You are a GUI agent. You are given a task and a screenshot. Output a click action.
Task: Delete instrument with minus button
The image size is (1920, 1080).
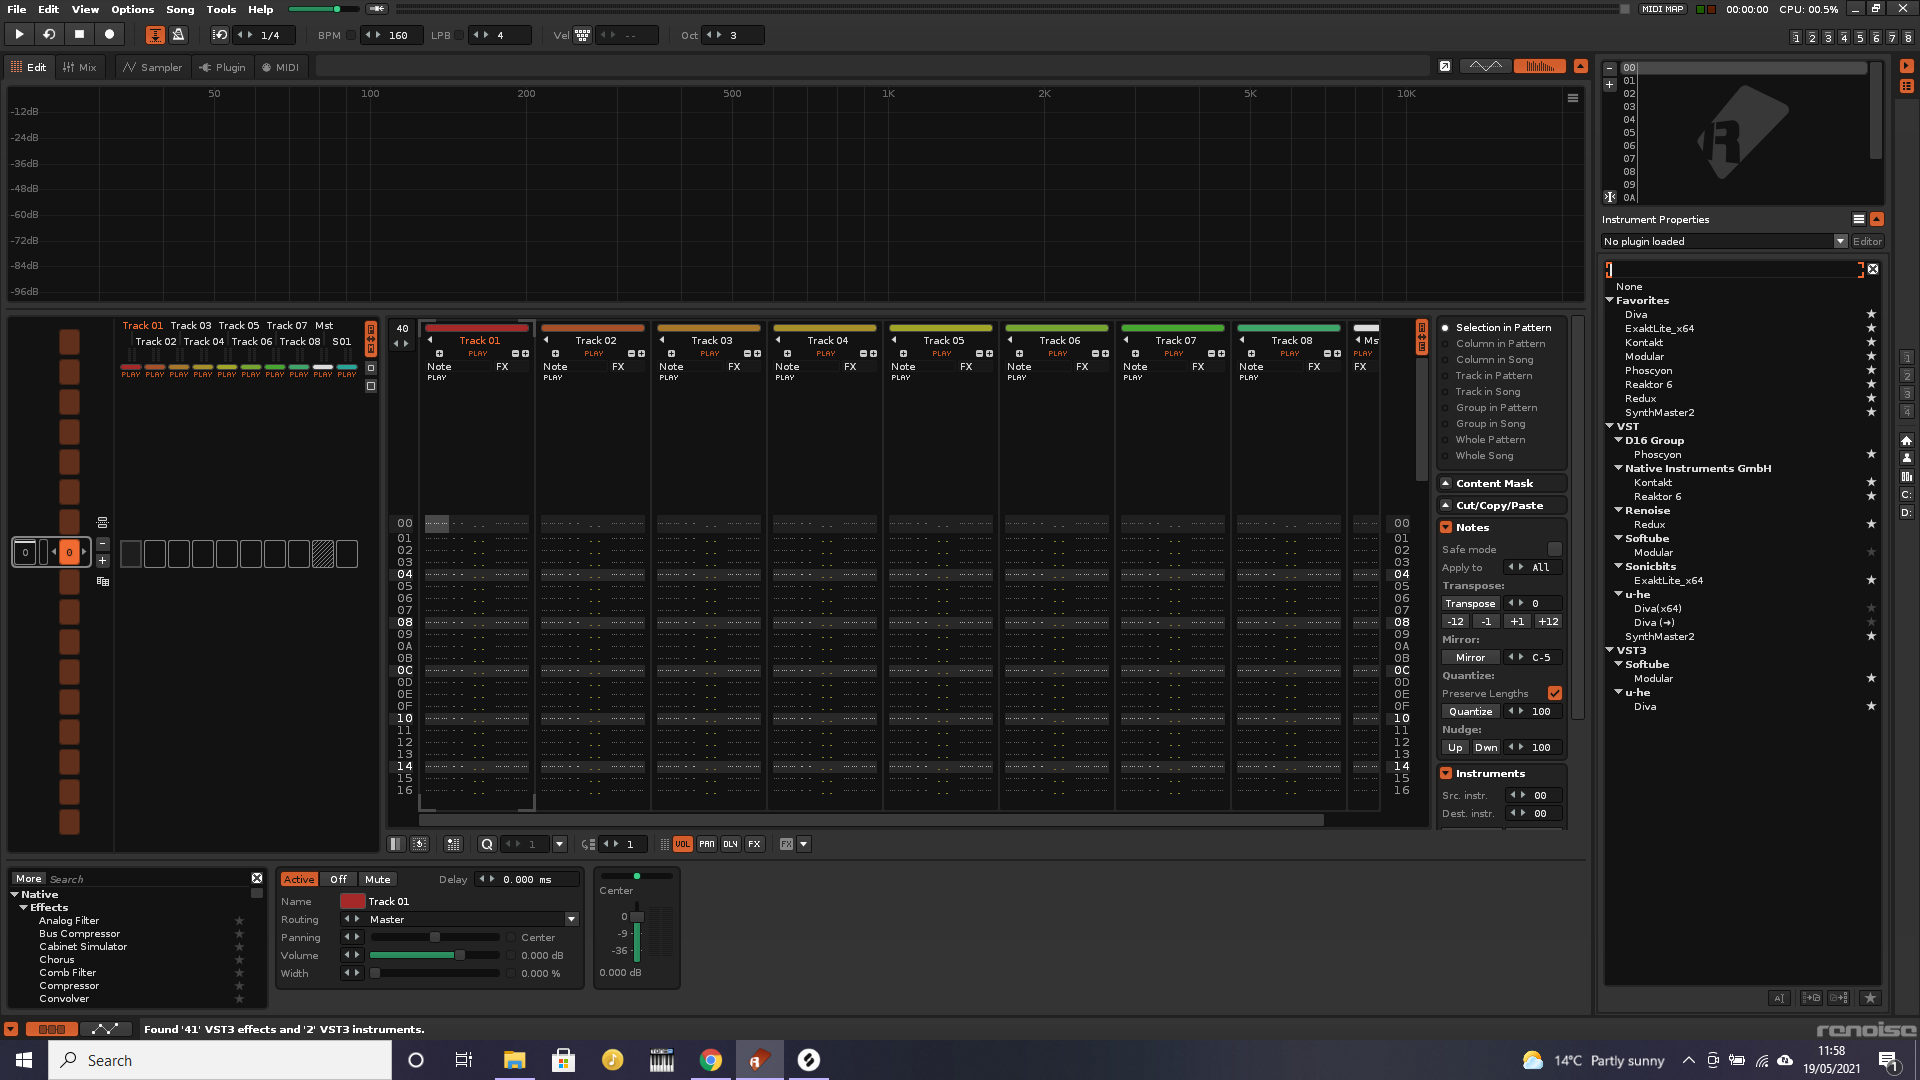(1610, 69)
